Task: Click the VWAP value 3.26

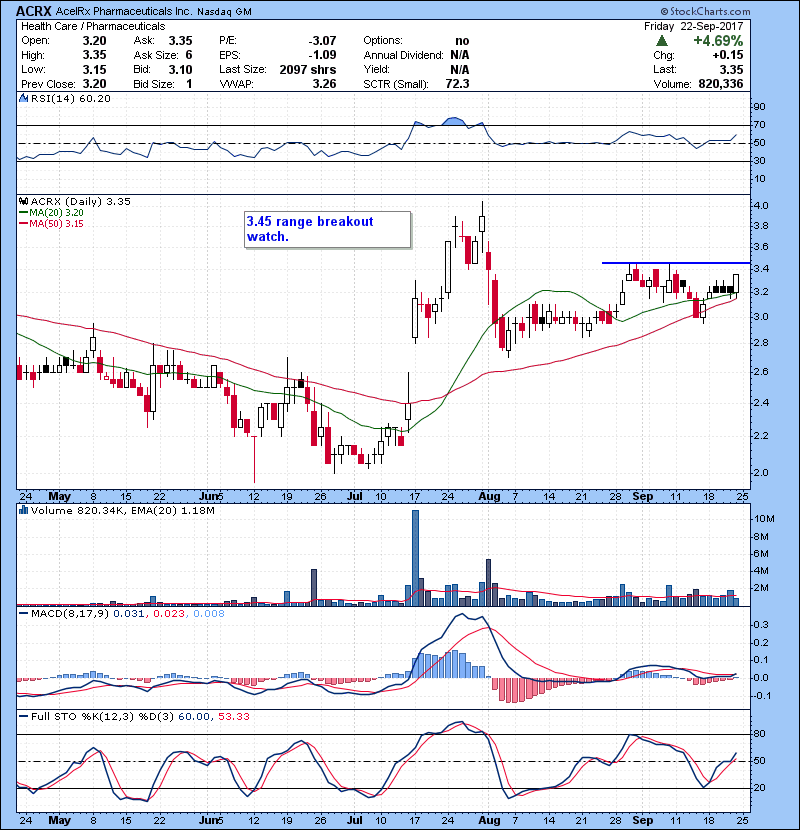Action: coord(325,84)
